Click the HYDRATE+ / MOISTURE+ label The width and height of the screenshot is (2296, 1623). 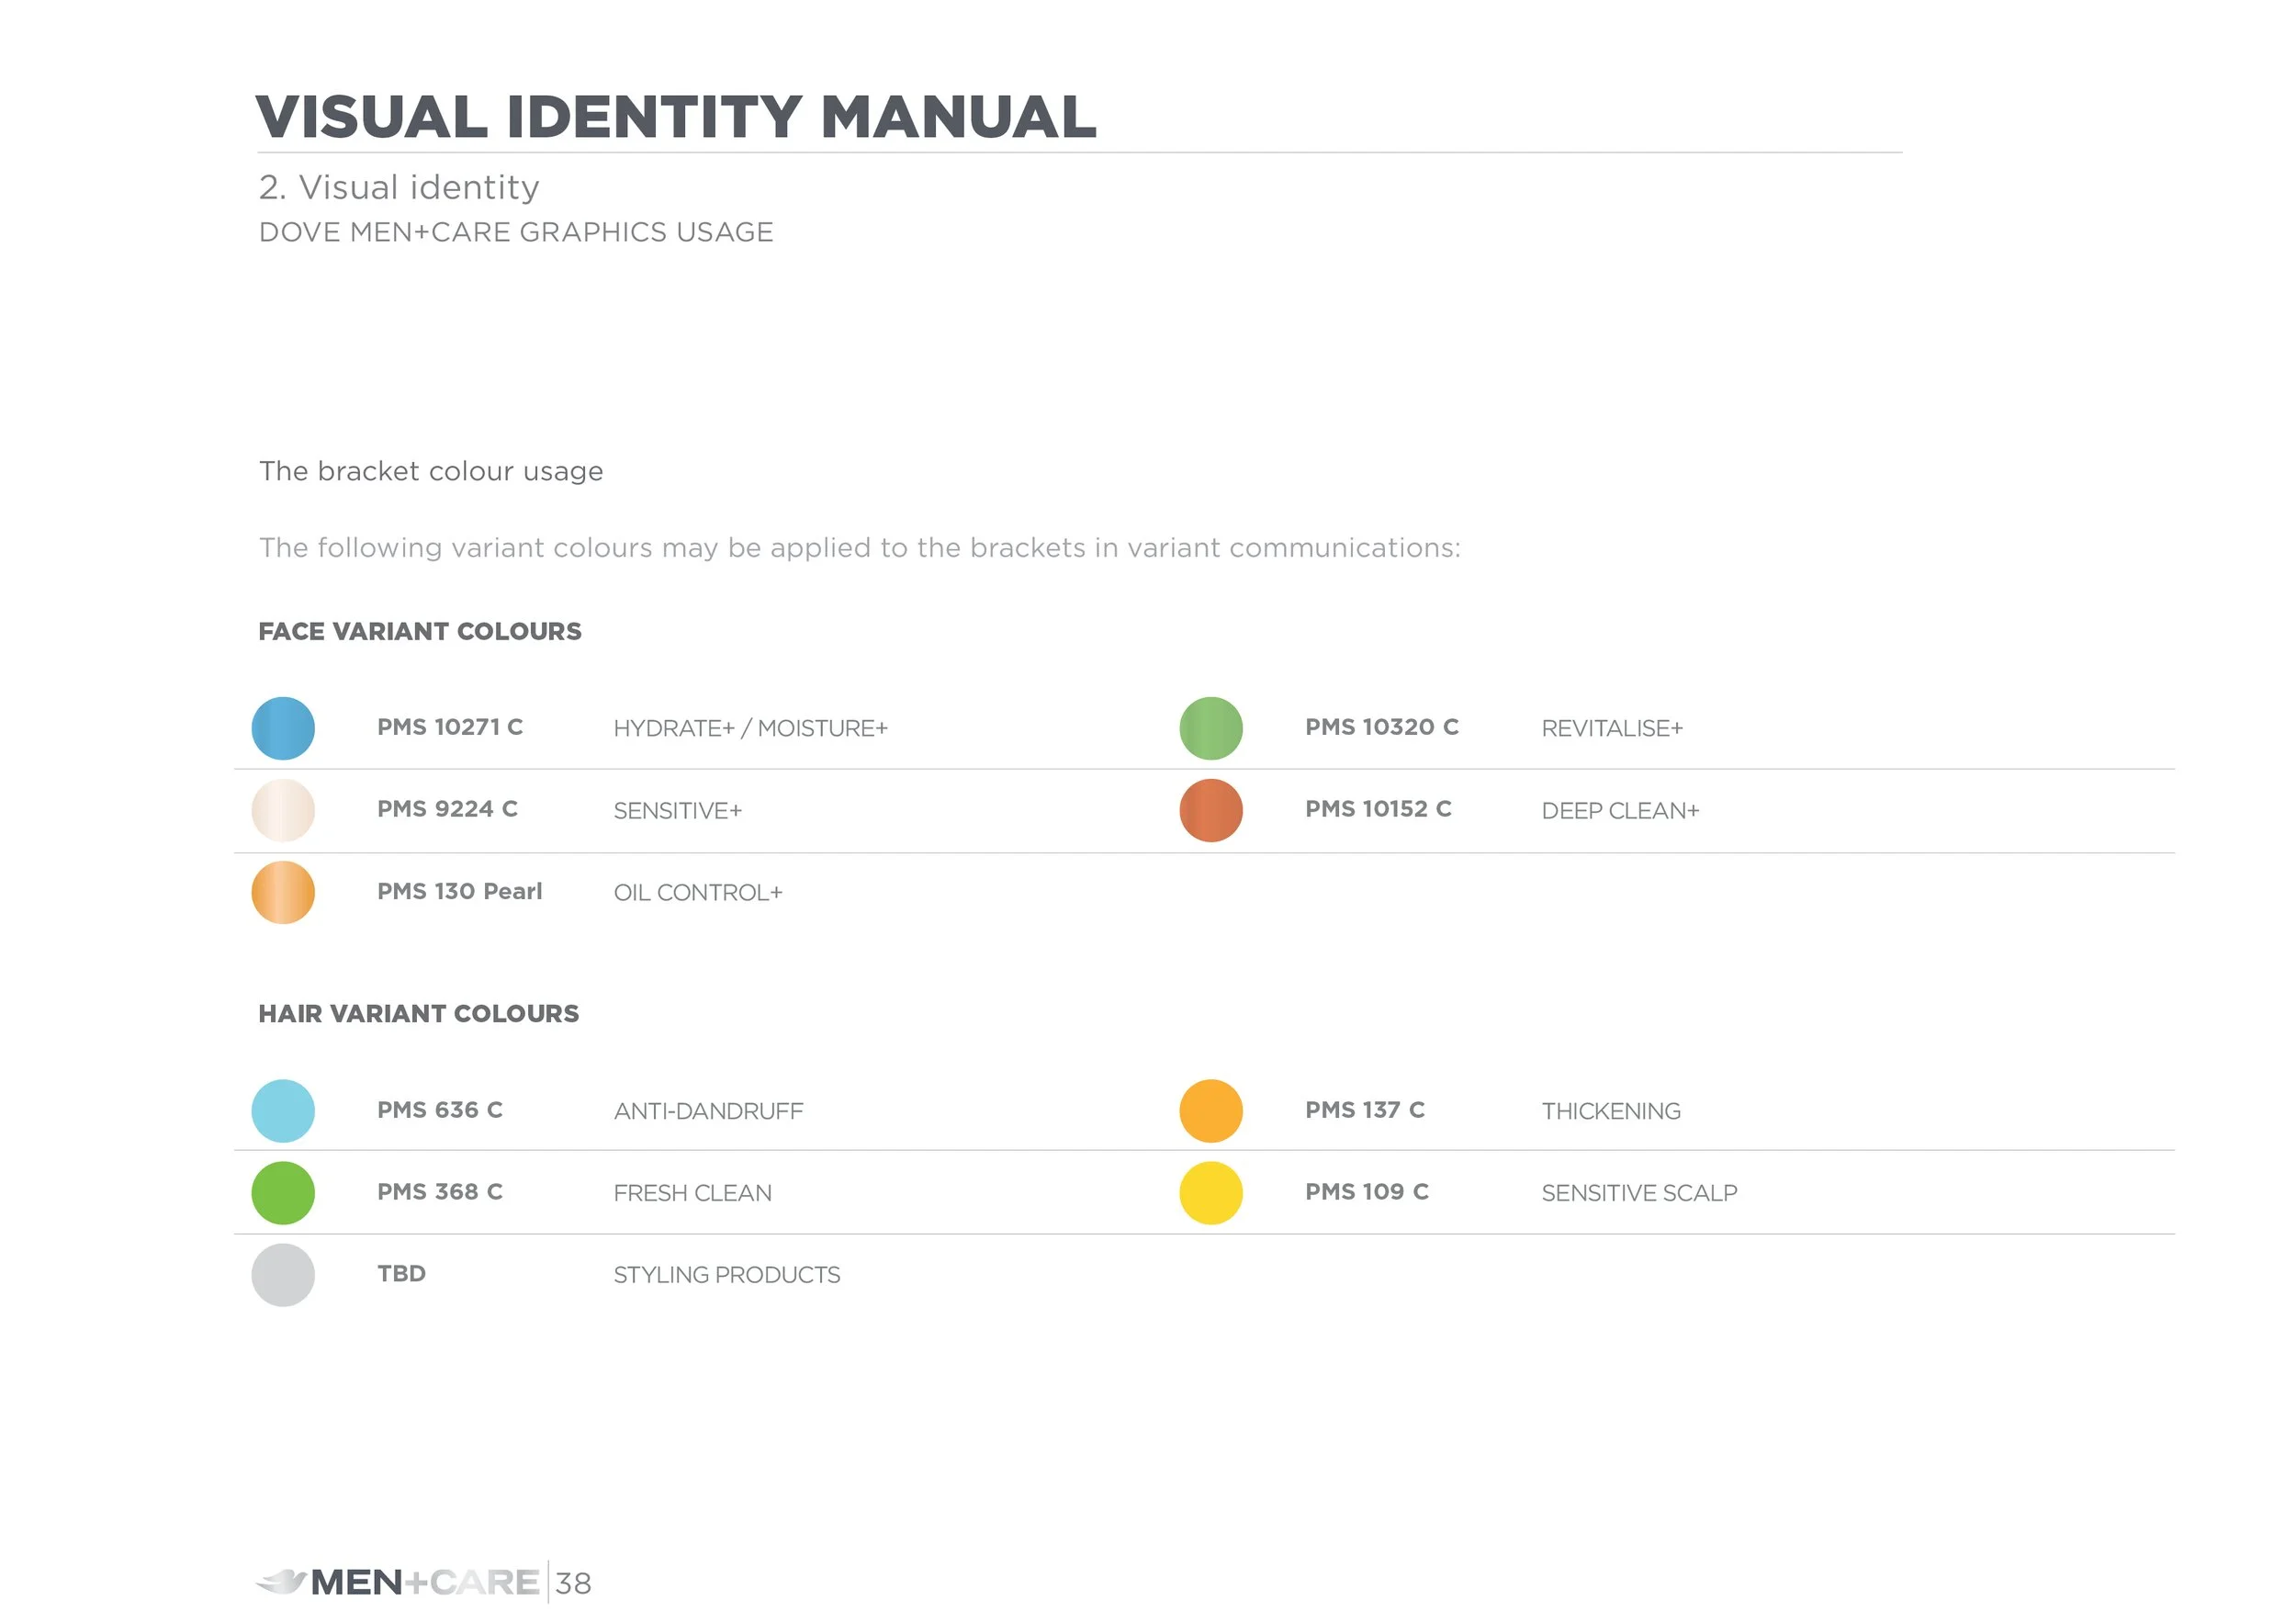[x=750, y=729]
